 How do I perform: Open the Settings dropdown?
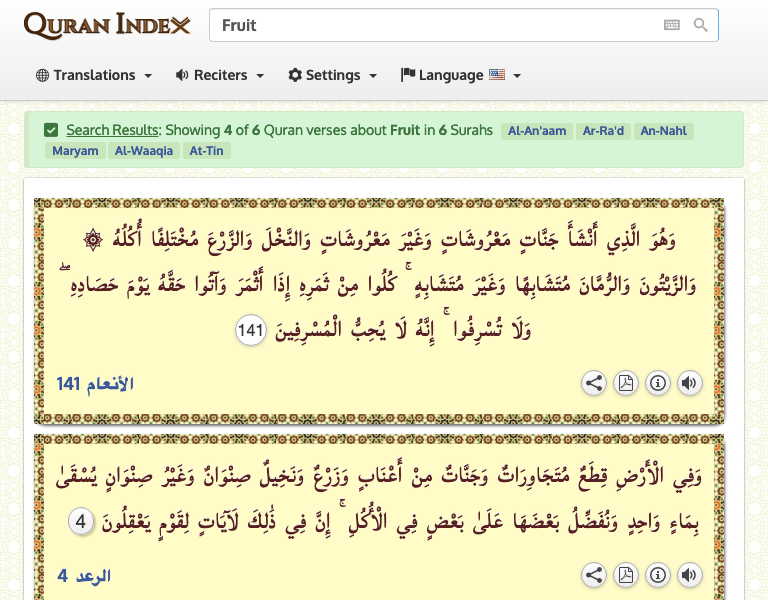click(333, 75)
